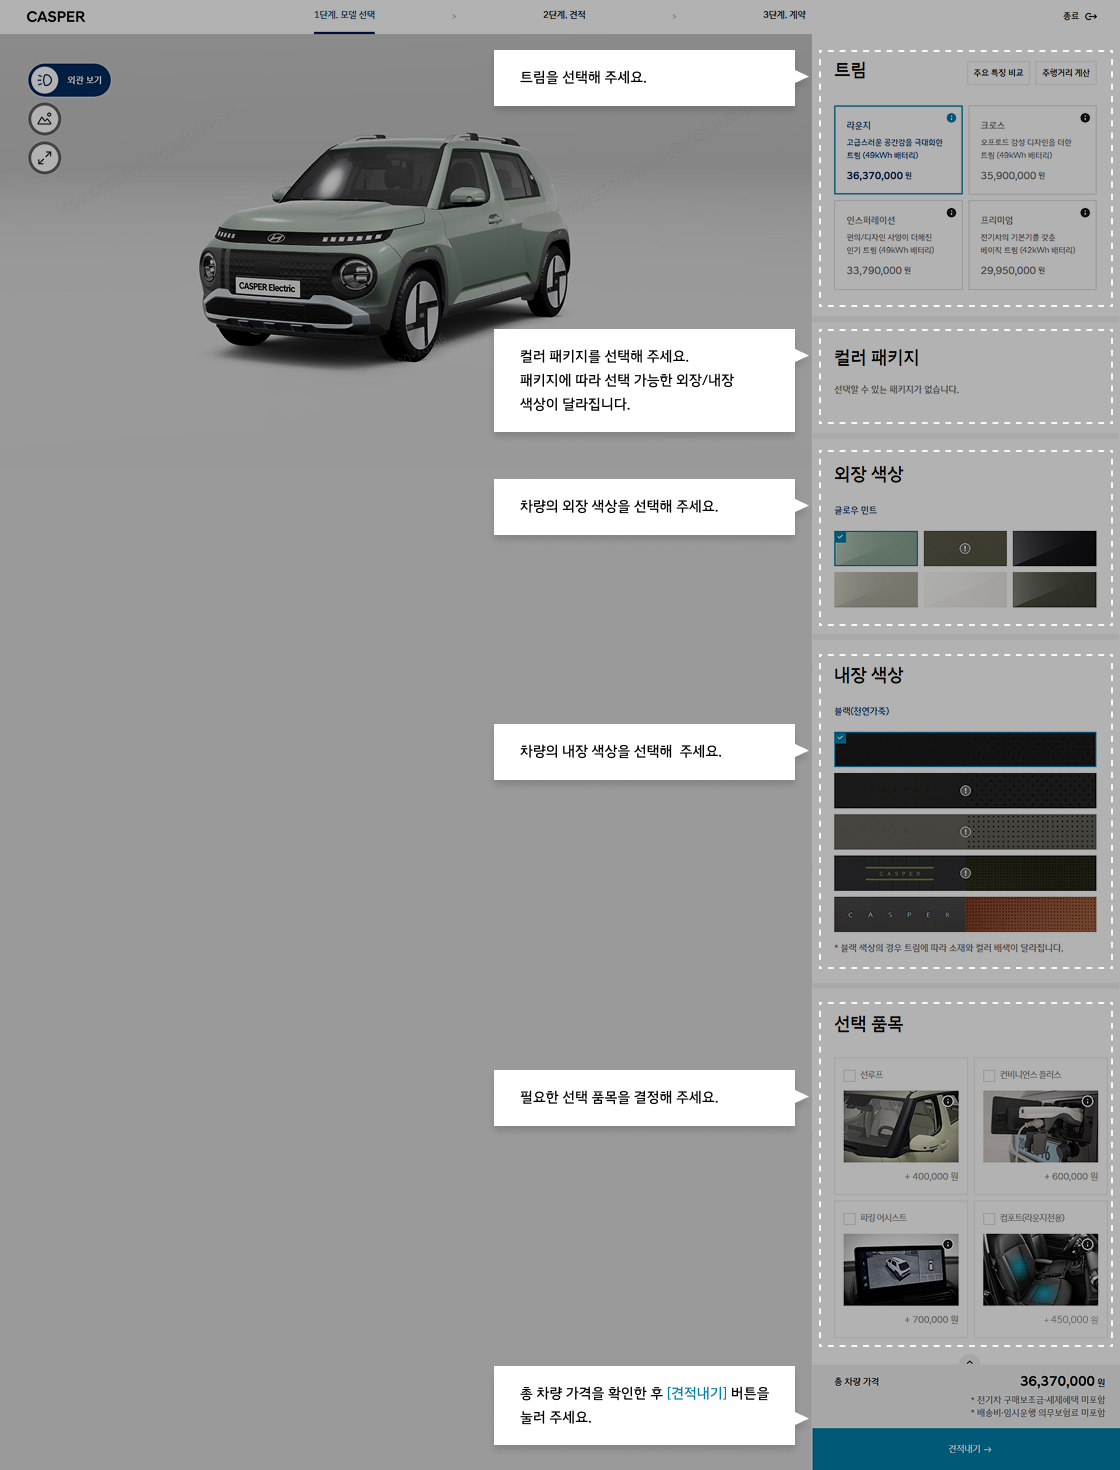The height and width of the screenshot is (1470, 1120).
Task: Check the 컨비니언스 플러스 option
Action: tap(989, 1076)
